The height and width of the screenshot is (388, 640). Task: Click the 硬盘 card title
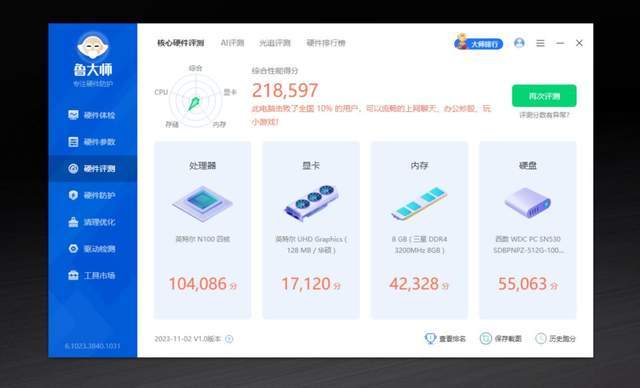click(528, 166)
